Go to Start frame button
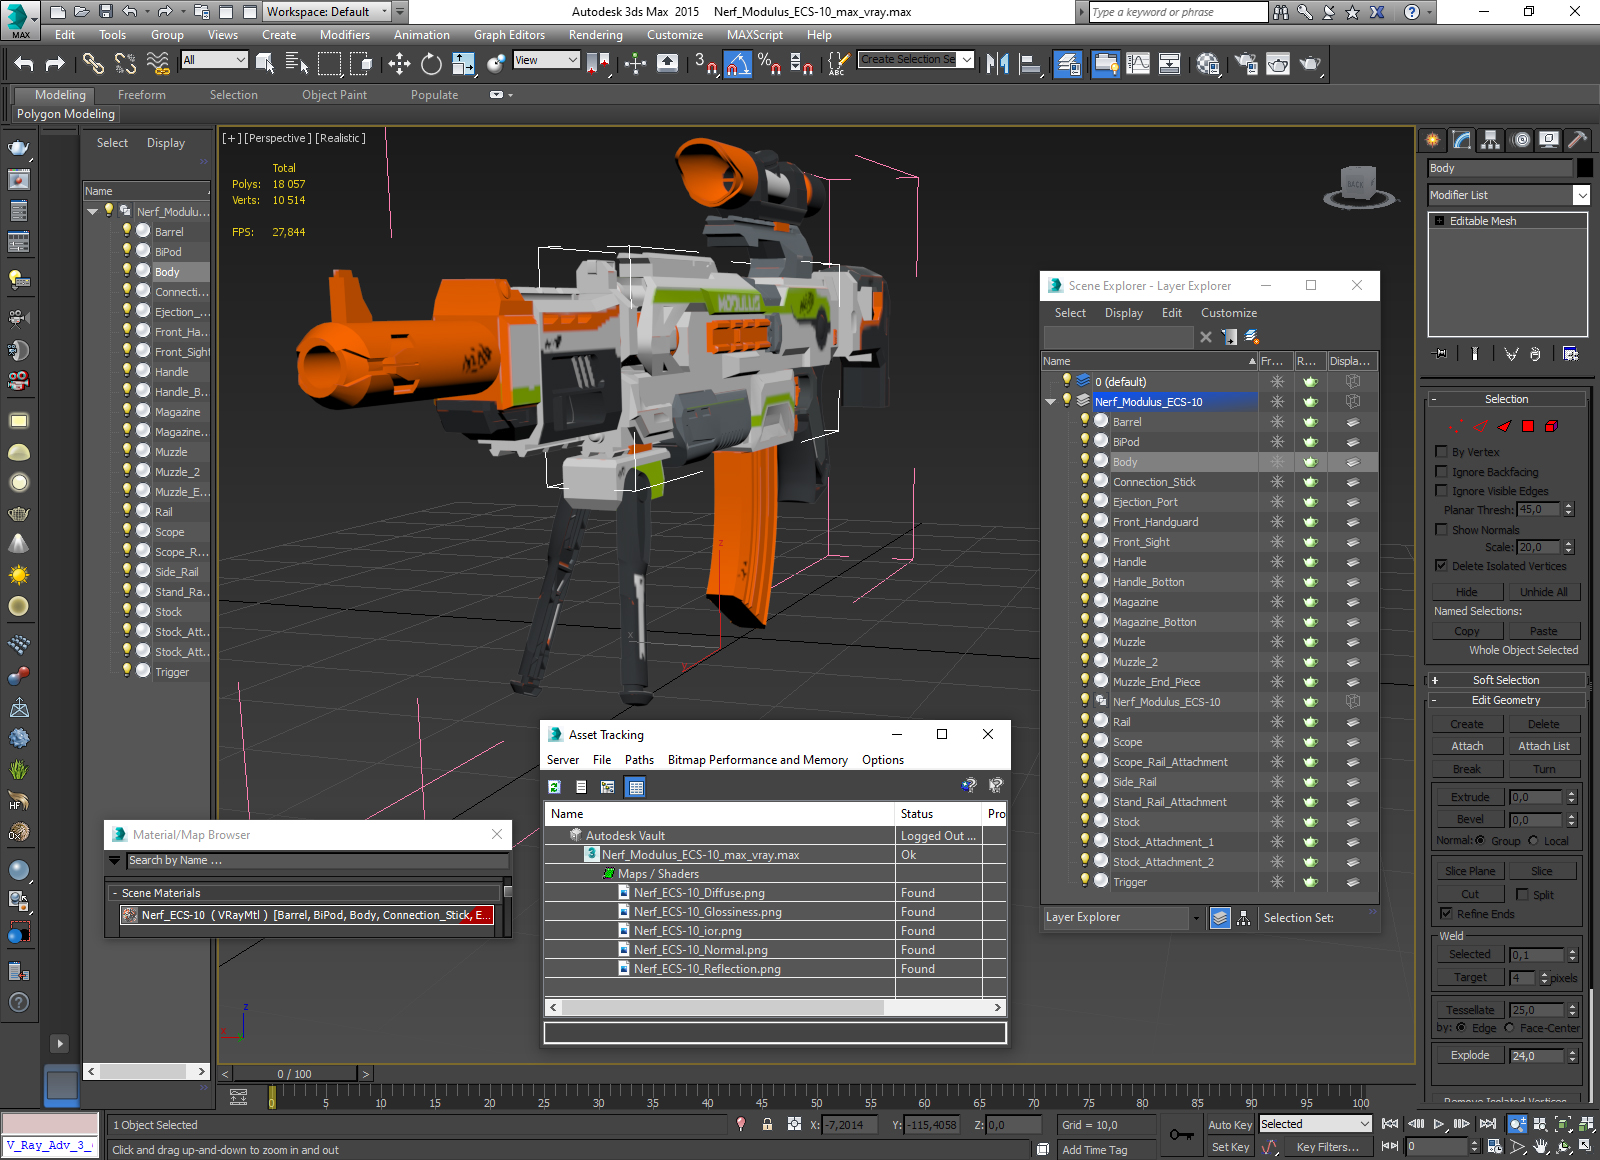 pyautogui.click(x=1390, y=1124)
